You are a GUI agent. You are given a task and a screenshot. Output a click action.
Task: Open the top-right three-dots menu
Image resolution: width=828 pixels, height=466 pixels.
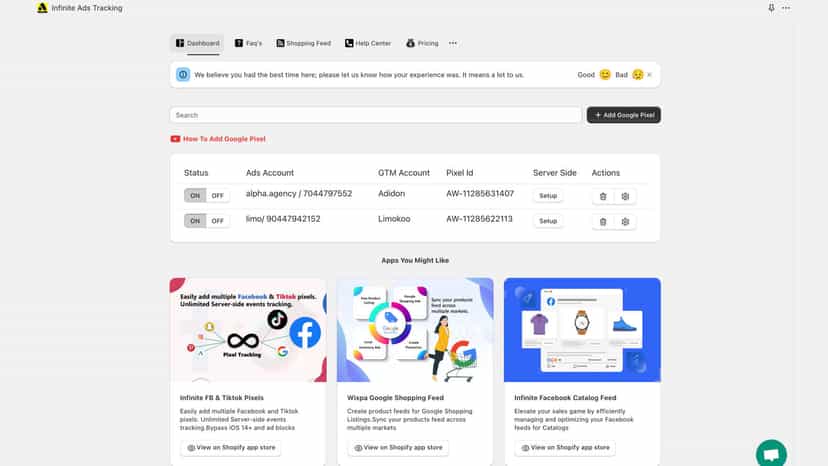tap(786, 8)
